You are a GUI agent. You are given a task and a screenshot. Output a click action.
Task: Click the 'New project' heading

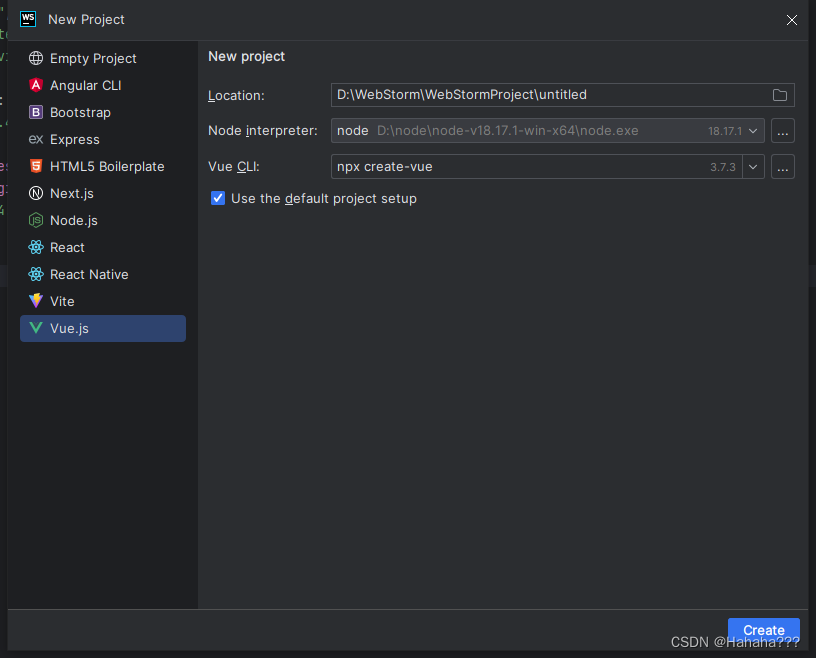tap(247, 56)
